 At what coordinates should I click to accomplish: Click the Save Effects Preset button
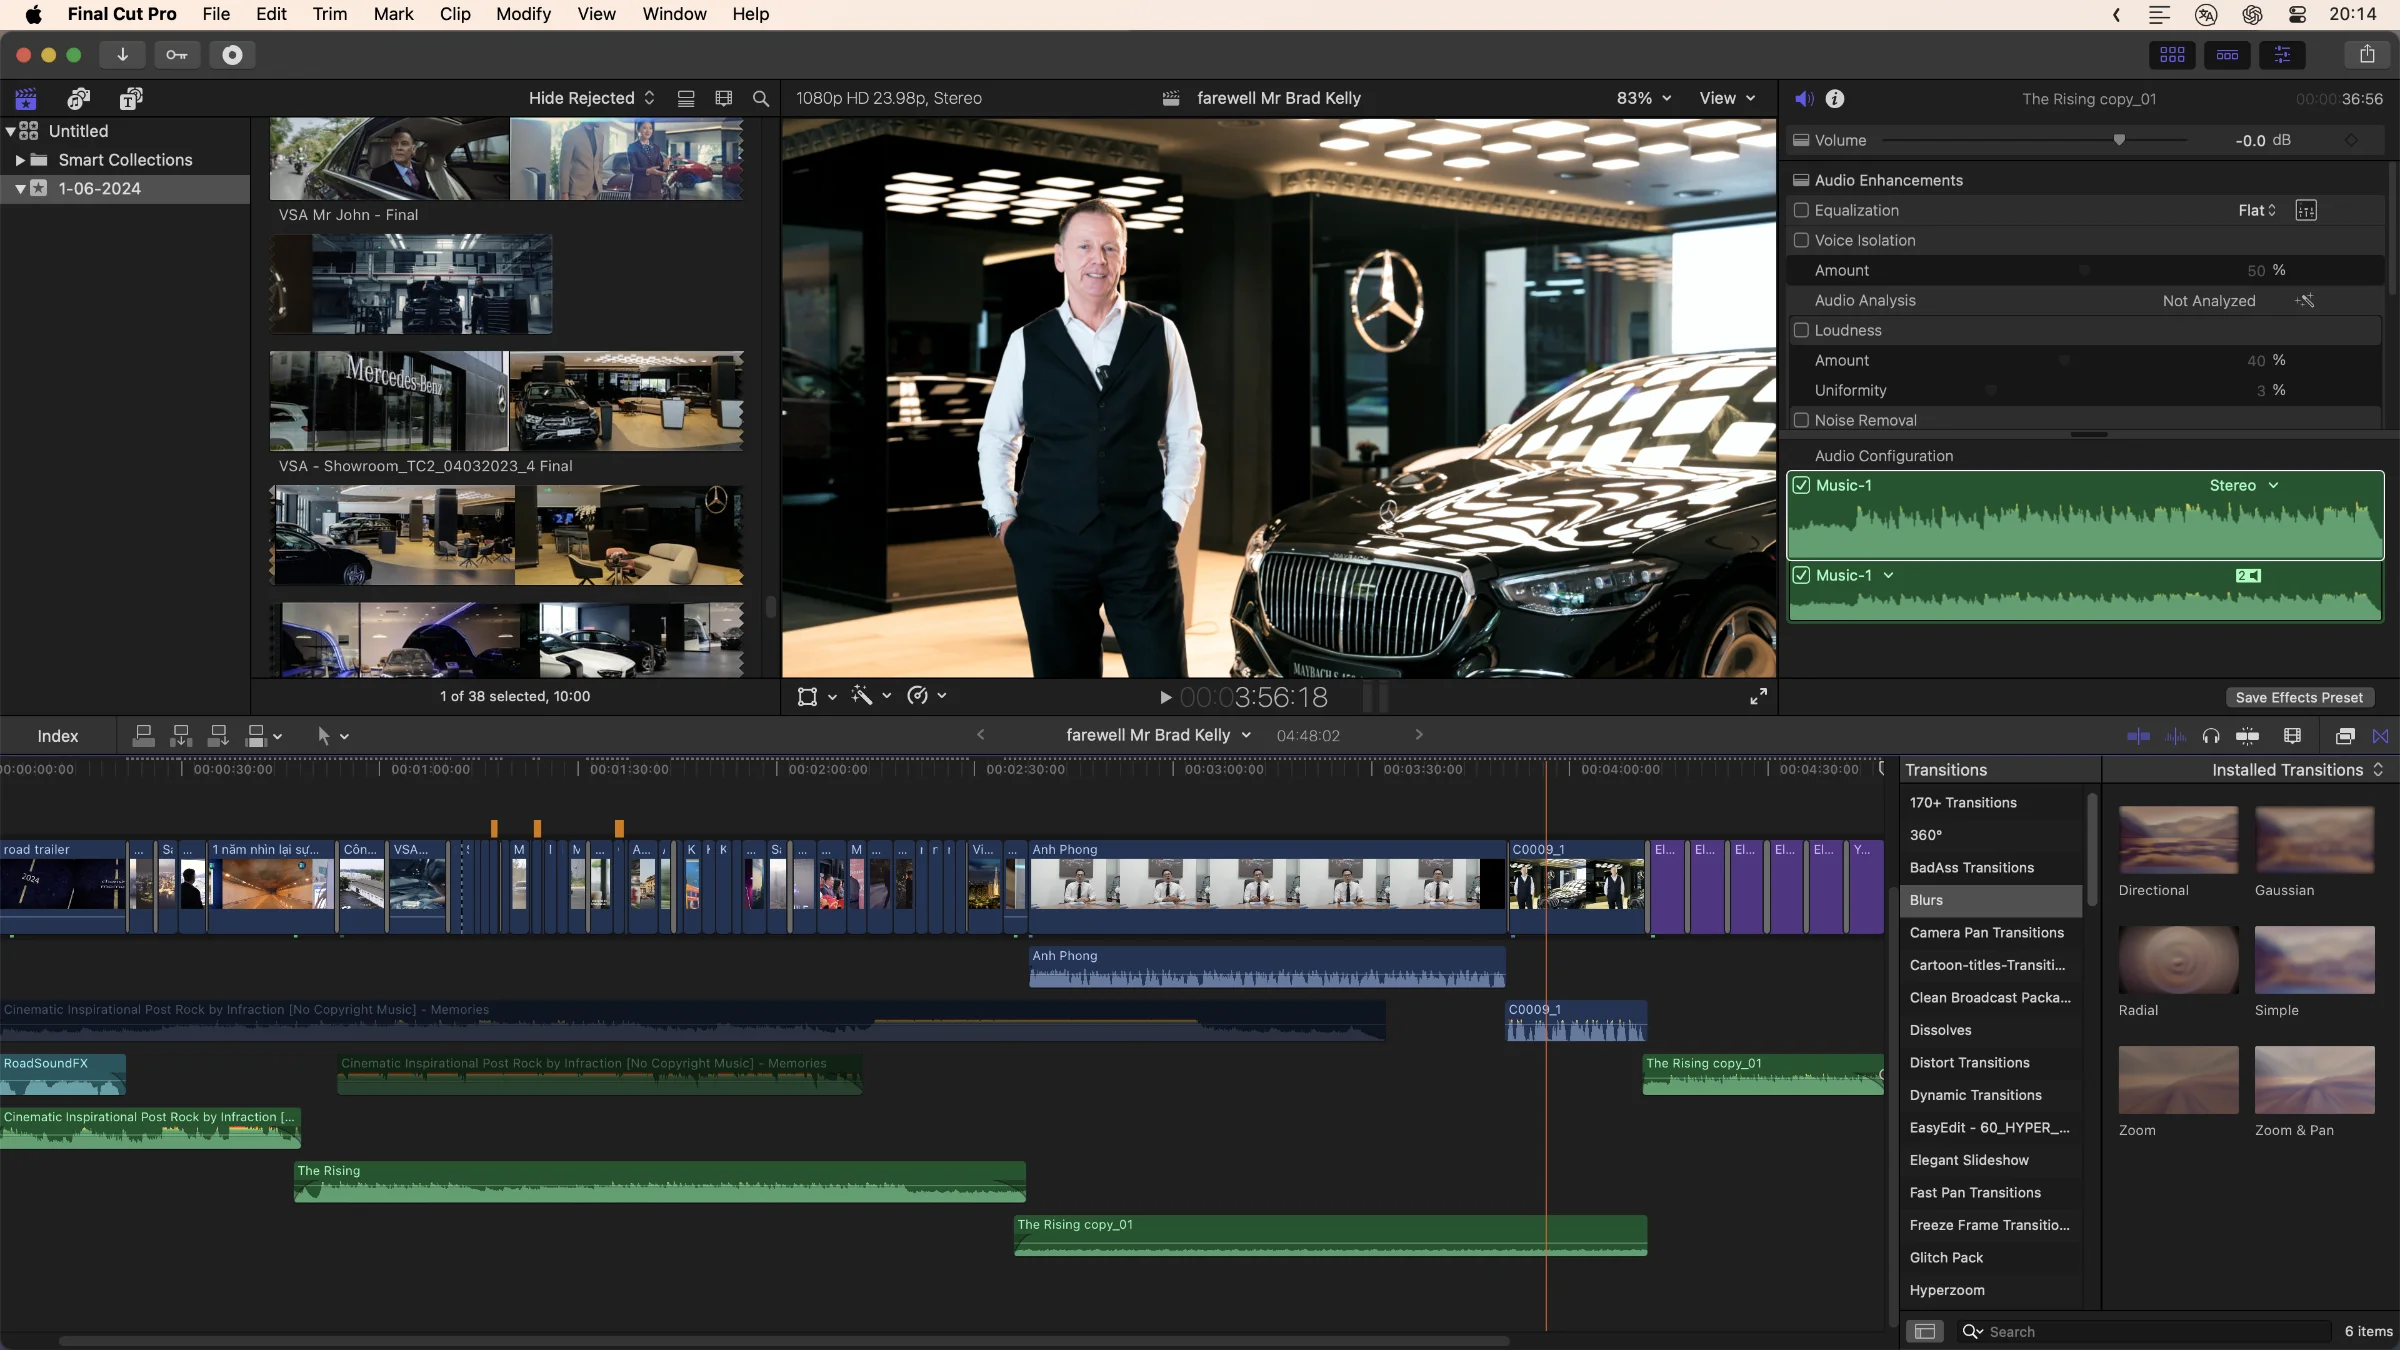tap(2299, 697)
